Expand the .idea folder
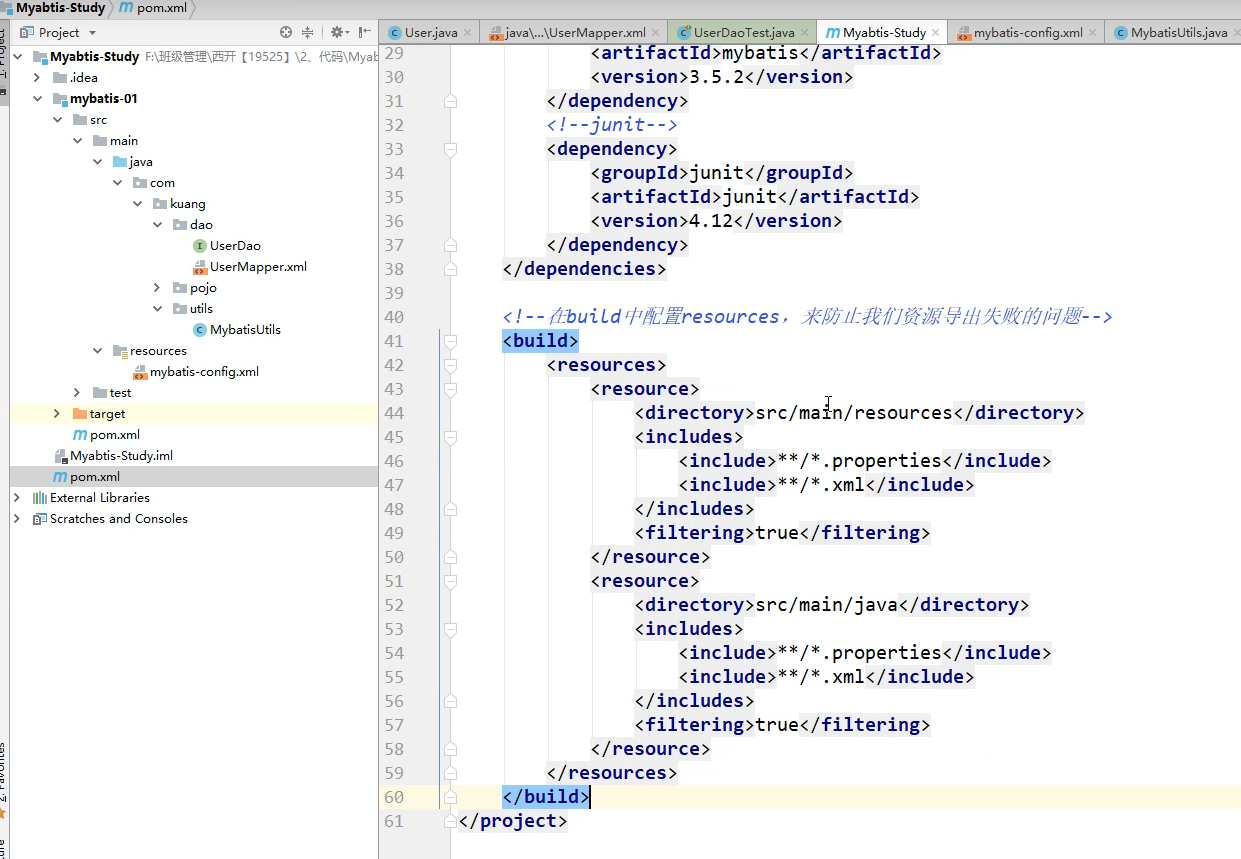 [38, 78]
